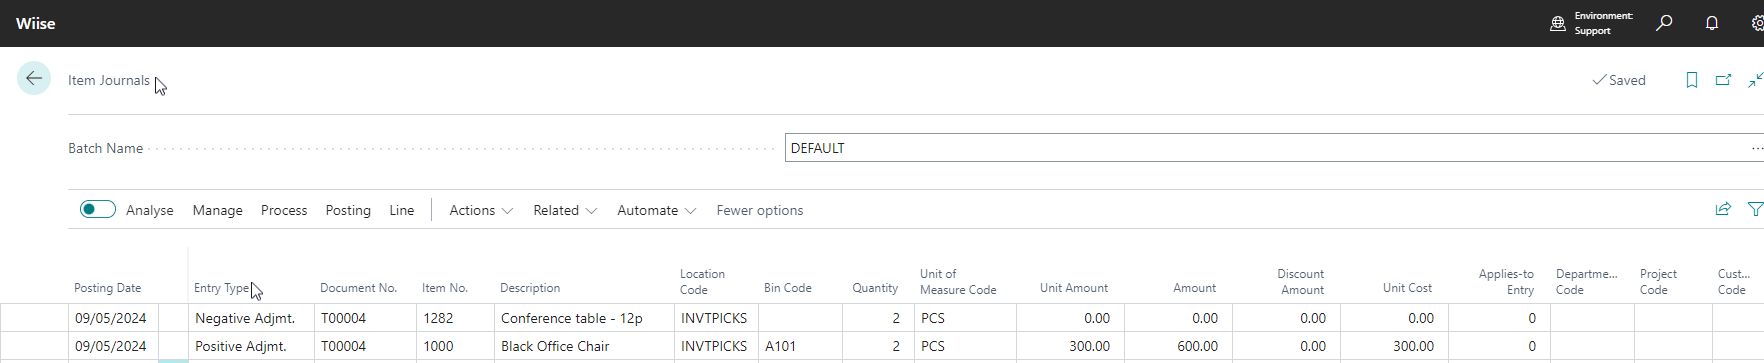Click the Environment Support globe icon
This screenshot has width=1764, height=363.
1558,23
